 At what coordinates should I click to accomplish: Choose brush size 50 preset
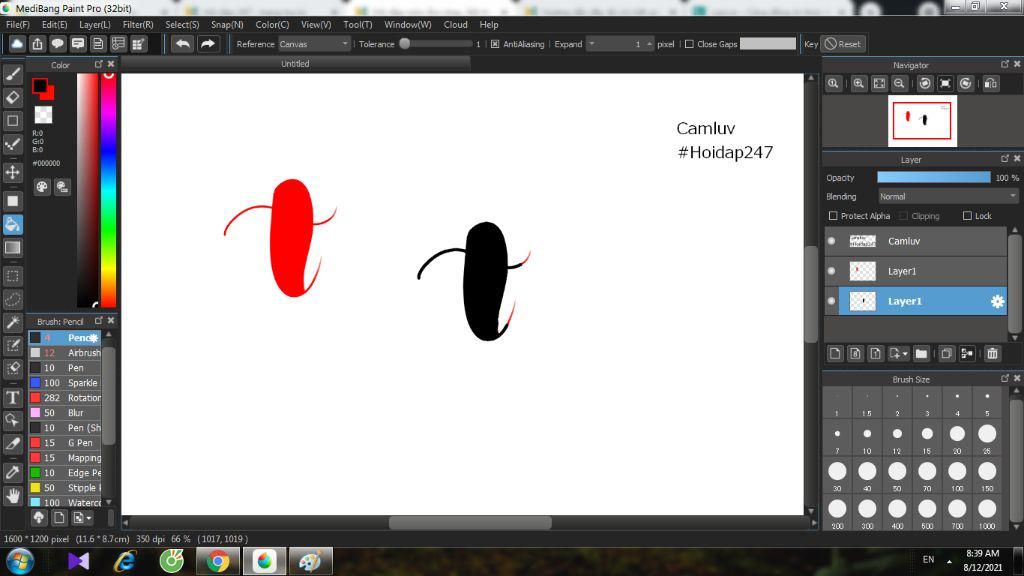(x=897, y=476)
